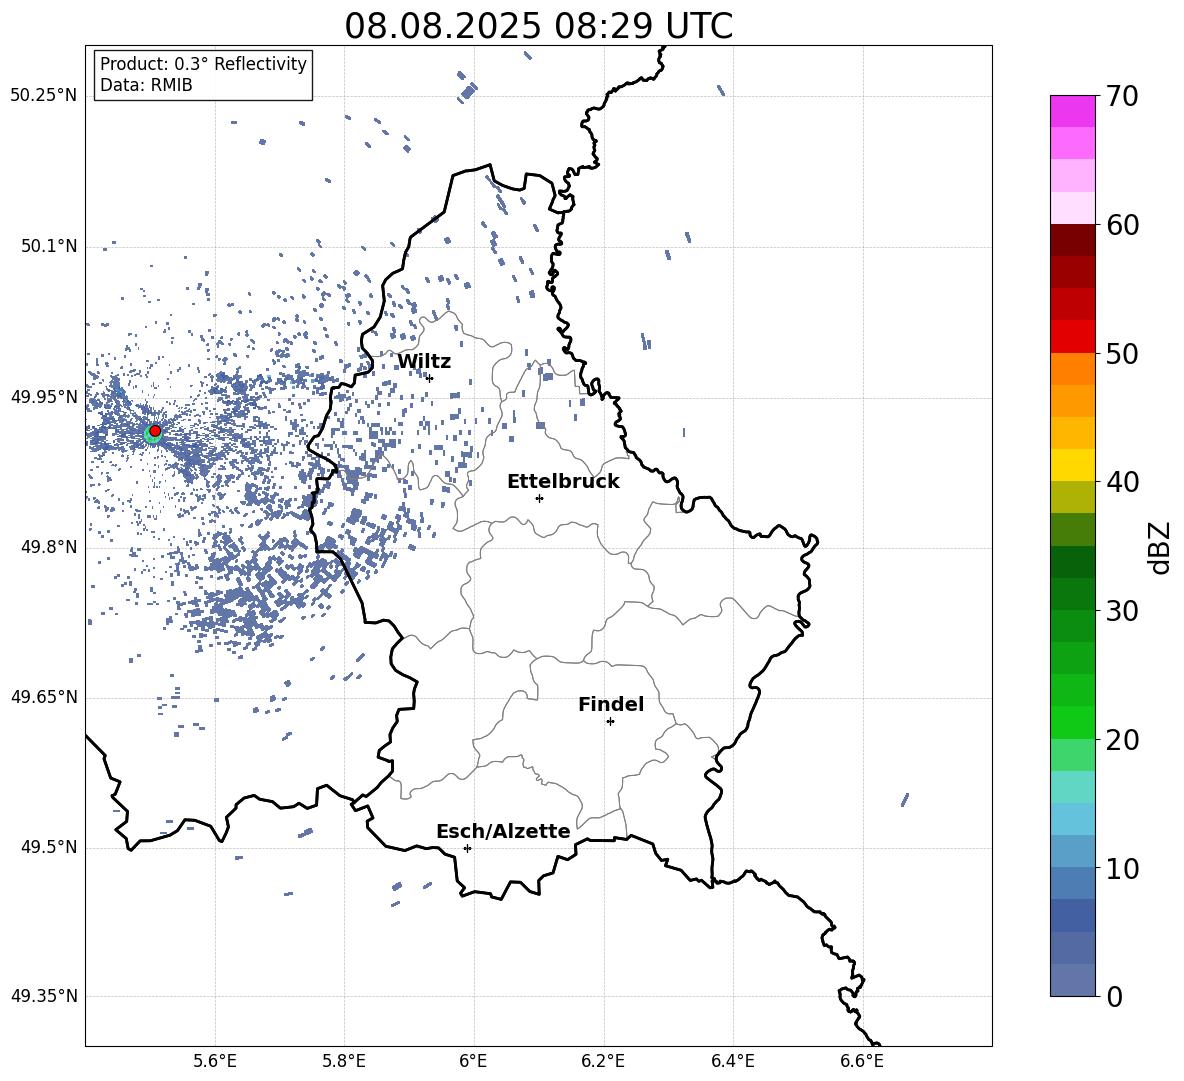The width and height of the screenshot is (1184, 1081).
Task: Click the bright red colorbar segment above 50
Action: pyautogui.click(x=1073, y=337)
